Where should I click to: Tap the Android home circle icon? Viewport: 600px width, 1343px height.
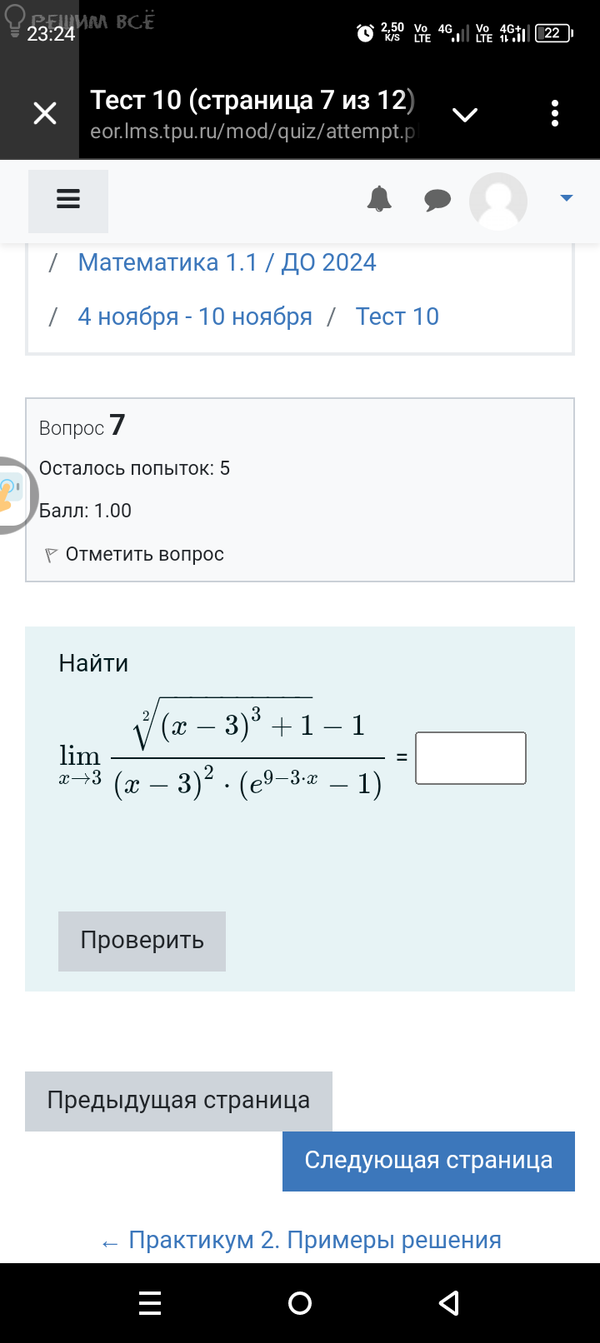(x=300, y=1302)
